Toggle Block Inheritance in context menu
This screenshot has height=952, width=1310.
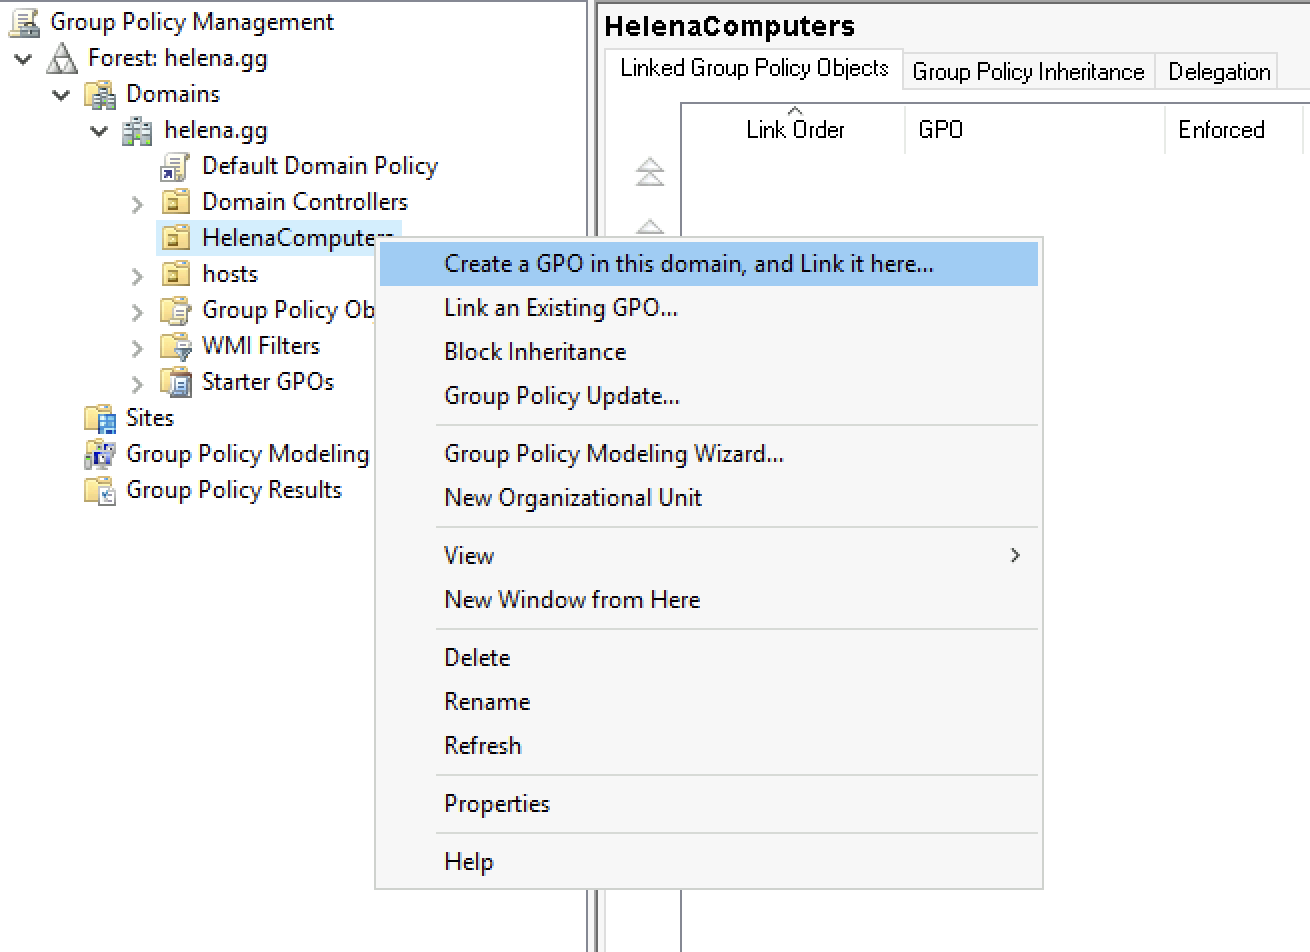(x=534, y=352)
